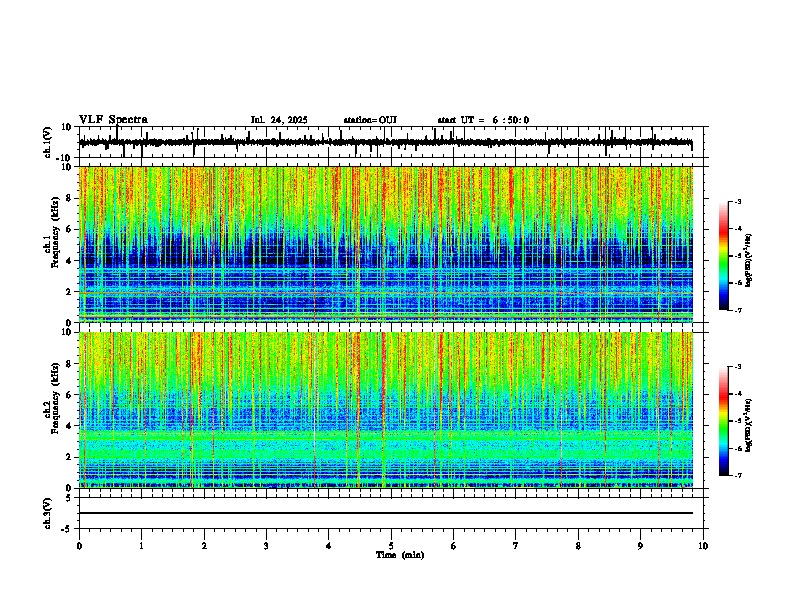Click the date 'Jul. 24, 2025' header
The width and height of the screenshot is (792, 612).
279,120
